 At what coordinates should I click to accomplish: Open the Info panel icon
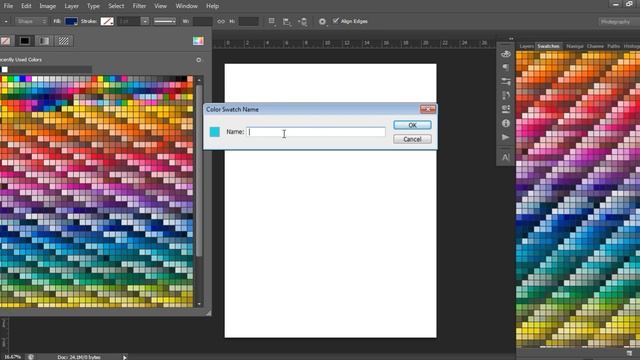506,123
